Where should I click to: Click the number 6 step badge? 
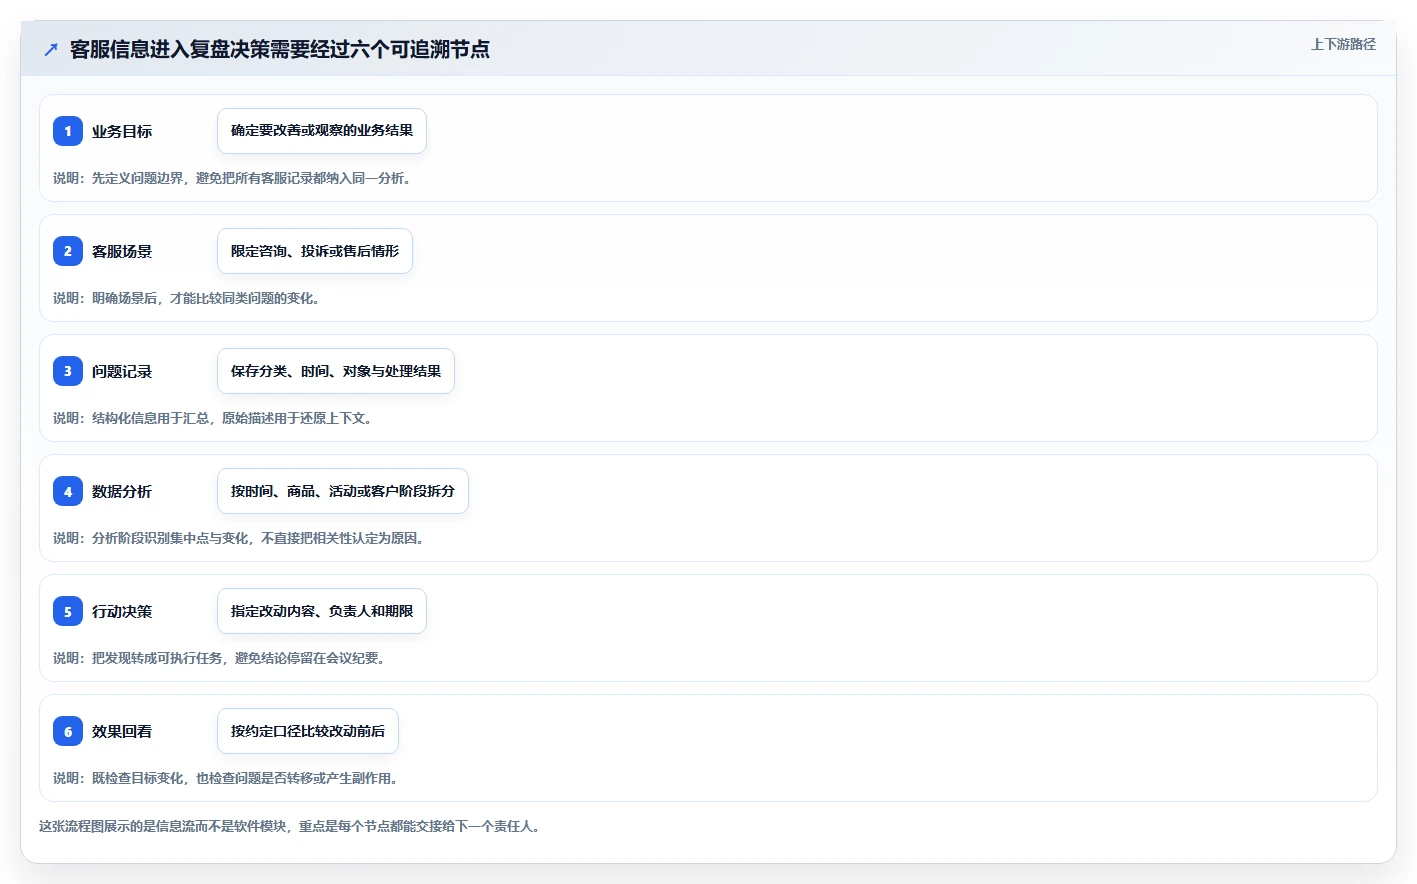coord(68,731)
